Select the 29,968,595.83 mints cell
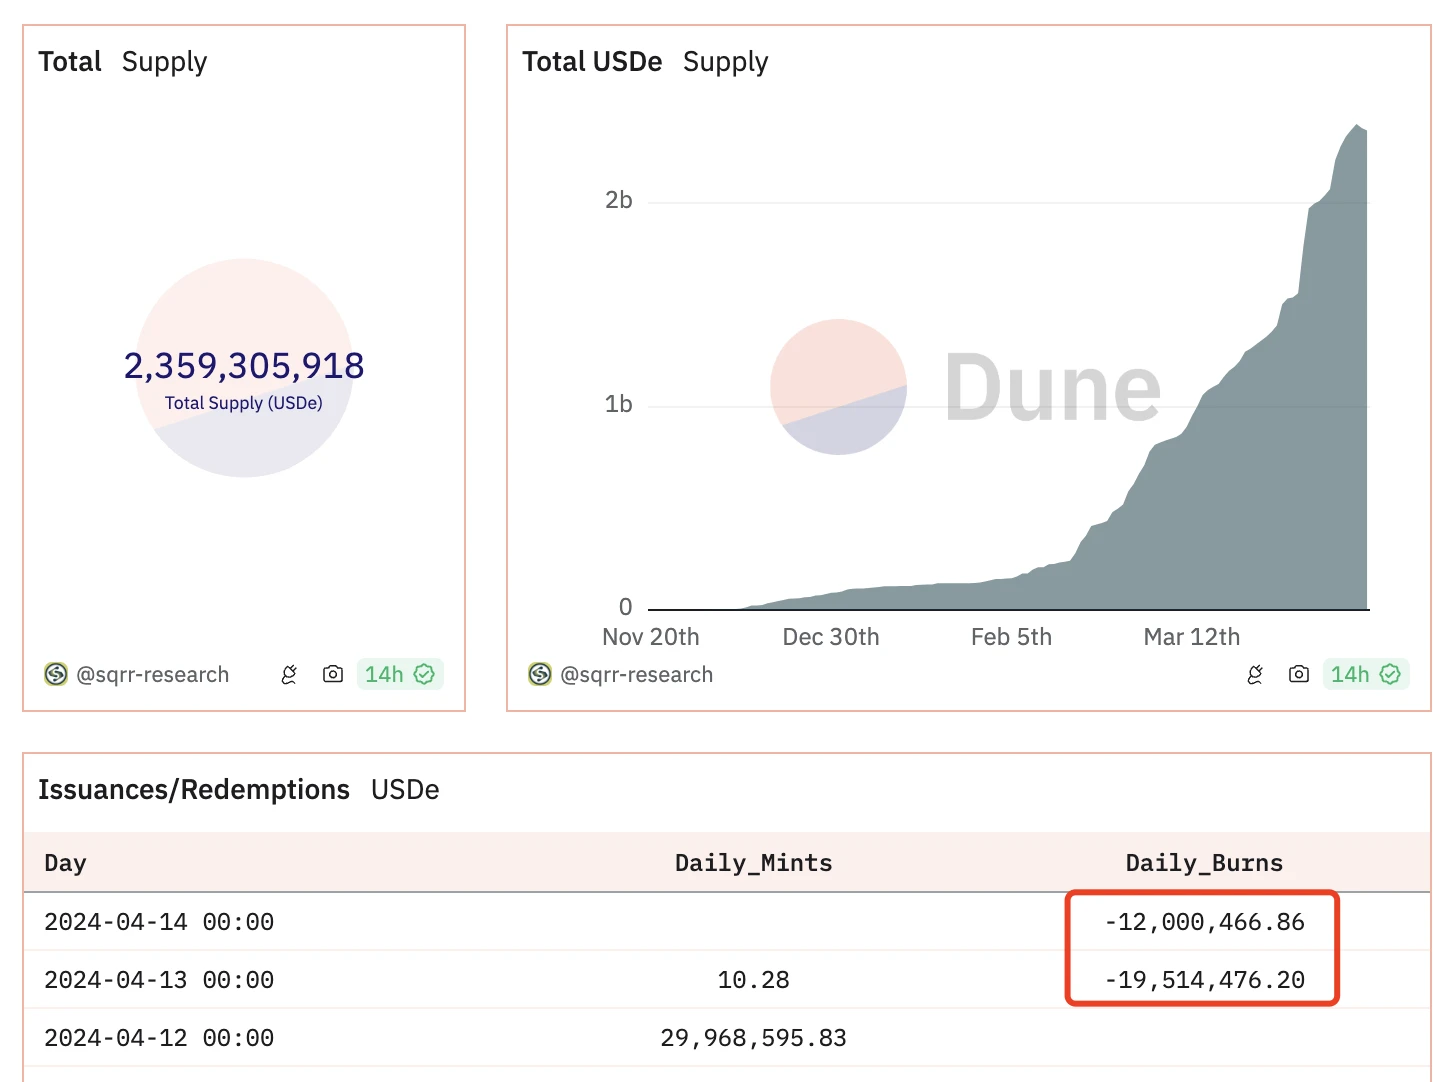This screenshot has width=1444, height=1082. [x=753, y=1038]
